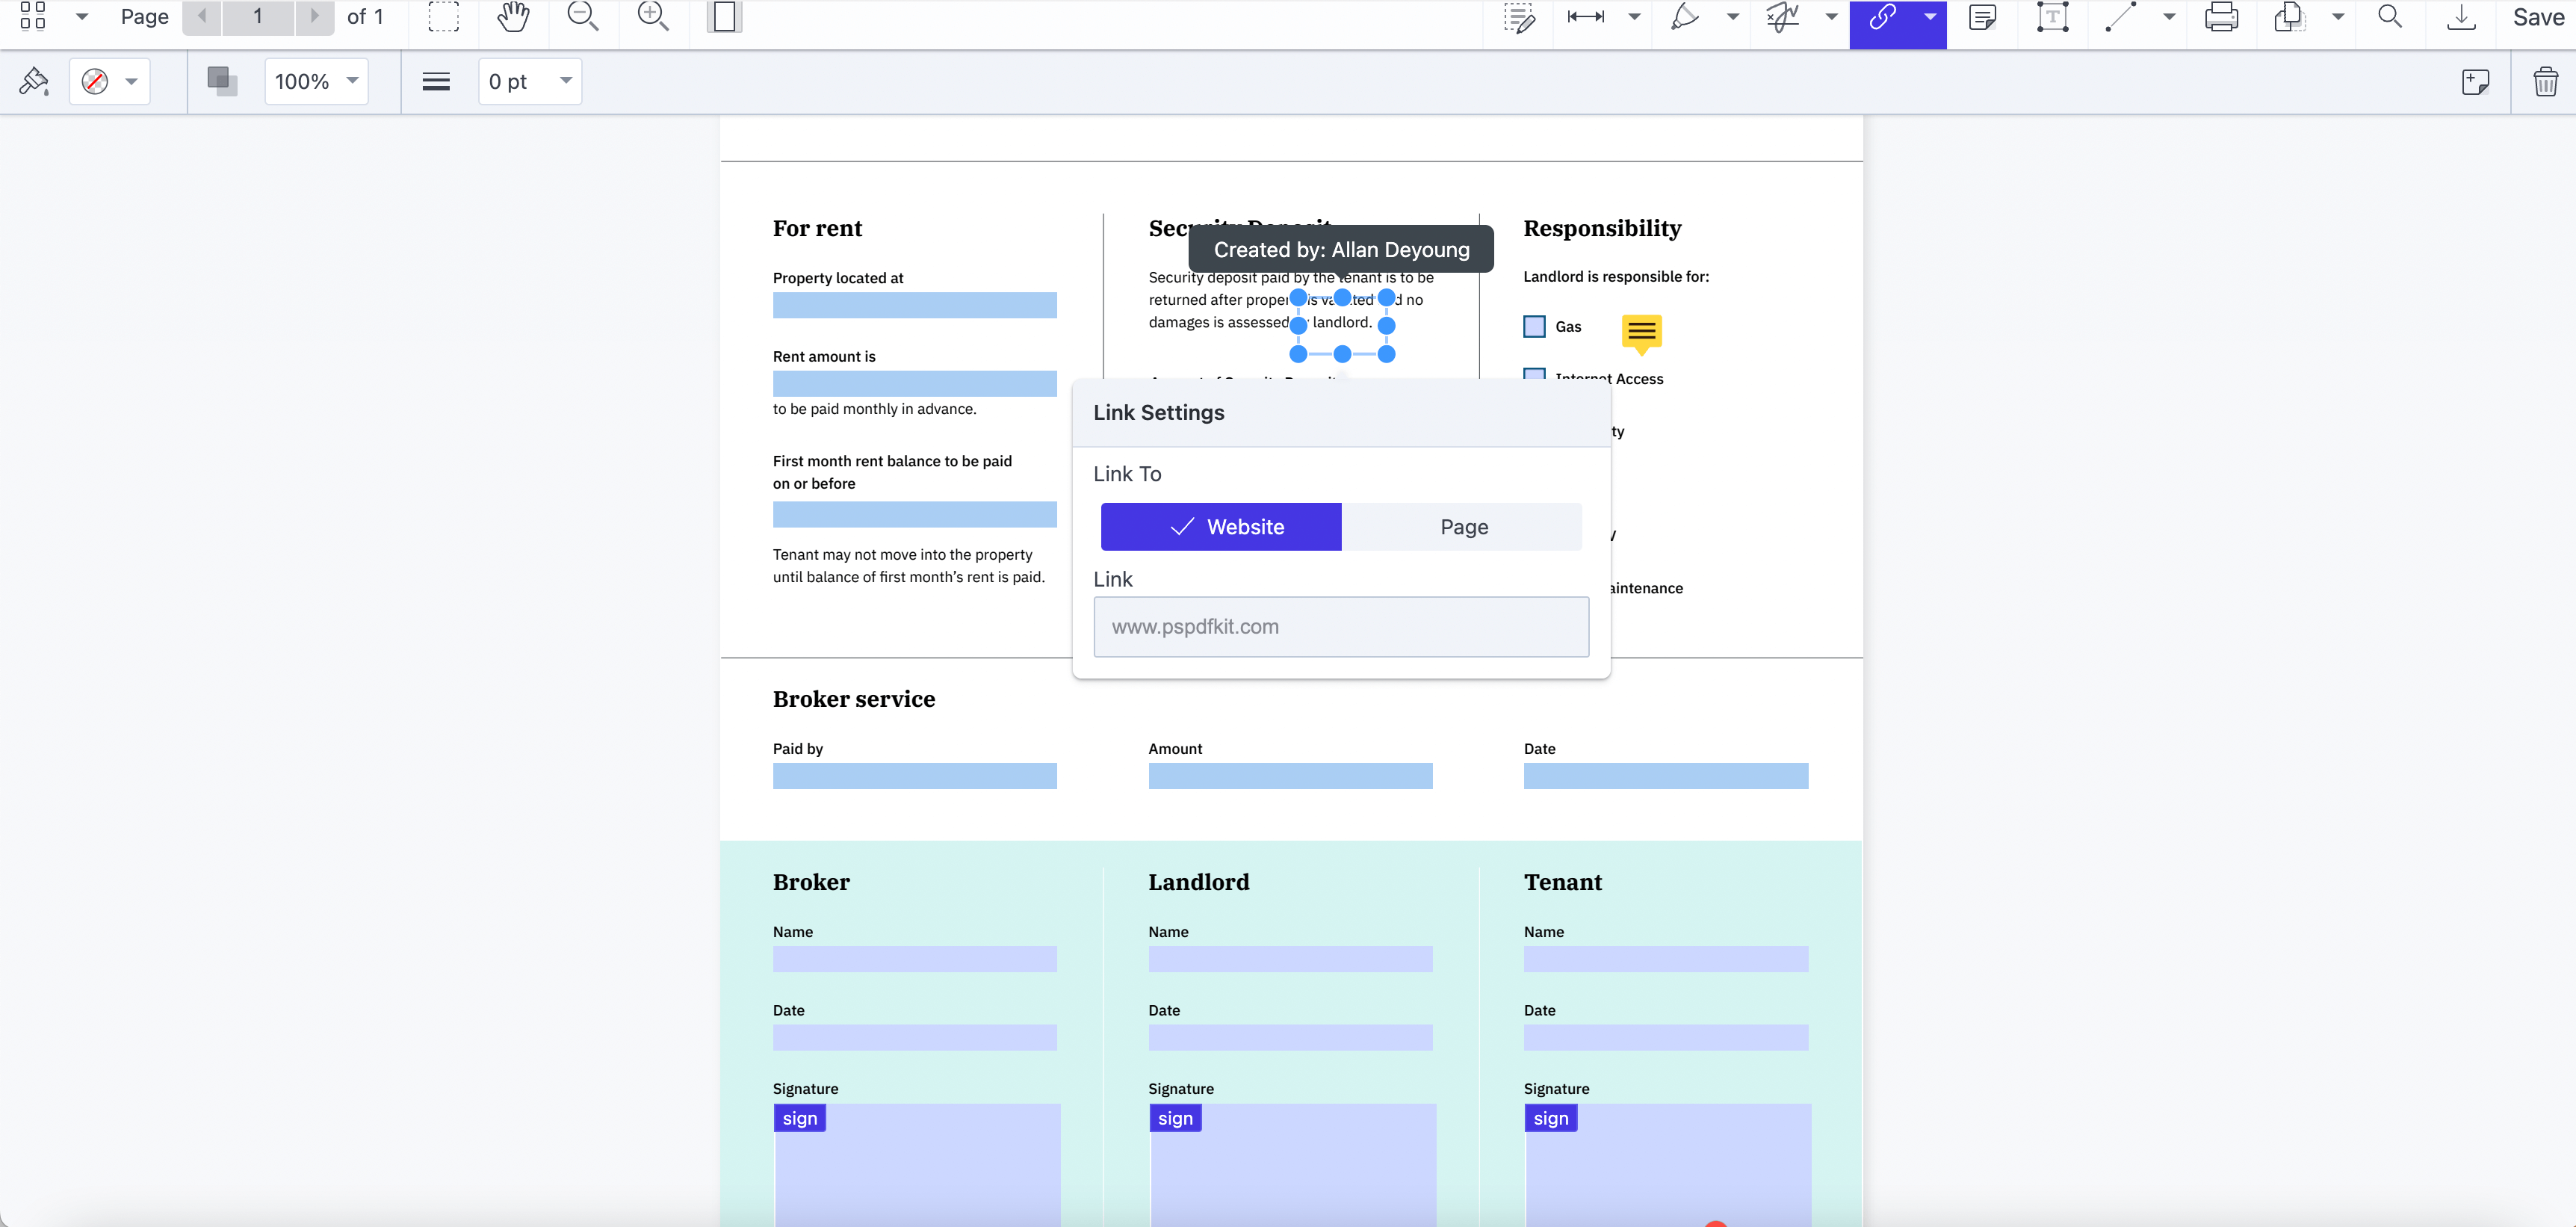This screenshot has width=2576, height=1227.
Task: Select the marquee zoom tool
Action: (x=443, y=16)
